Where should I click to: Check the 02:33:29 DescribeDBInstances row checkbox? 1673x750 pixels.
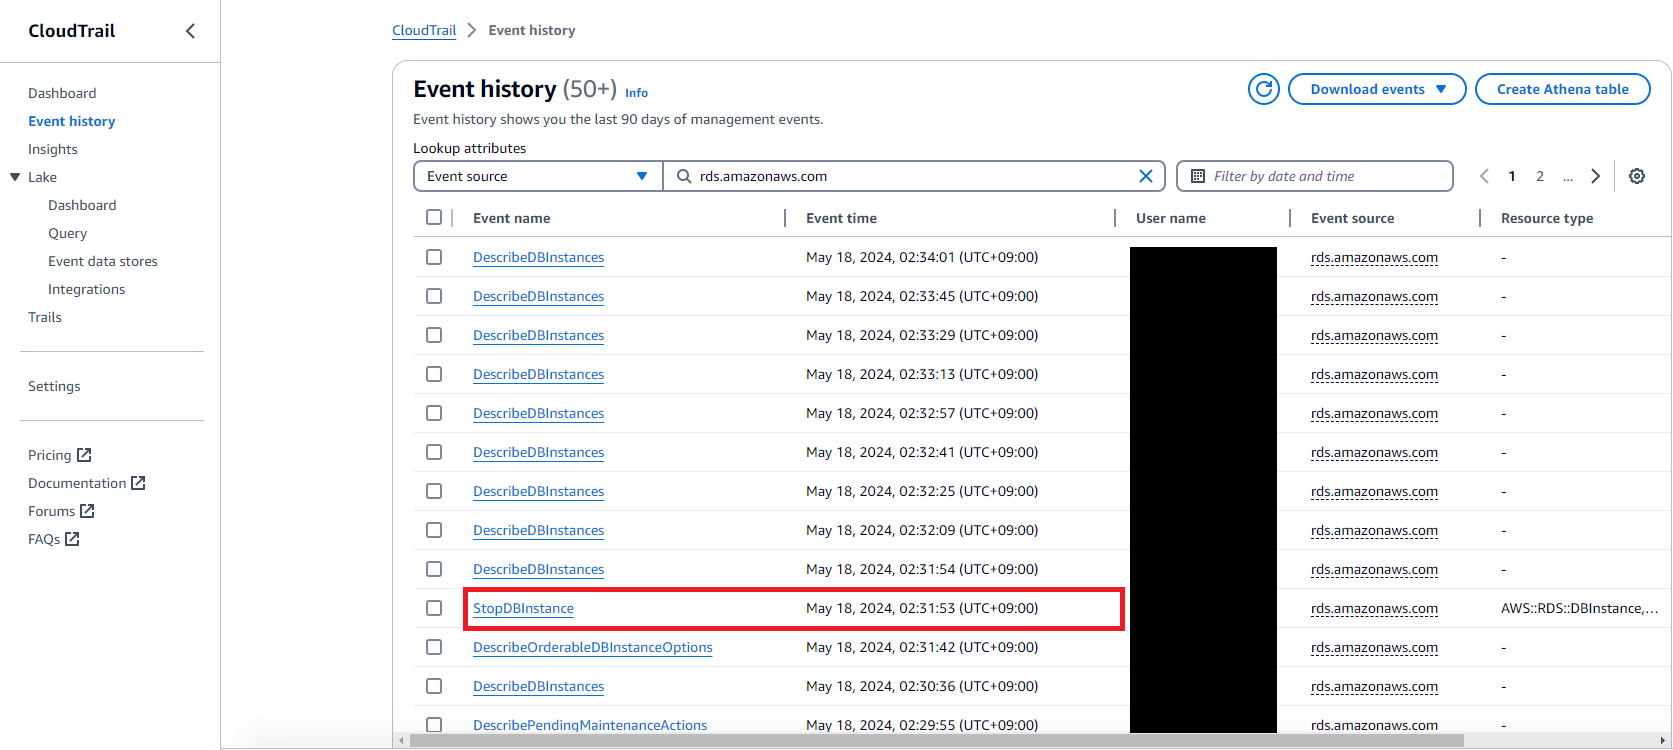434,335
